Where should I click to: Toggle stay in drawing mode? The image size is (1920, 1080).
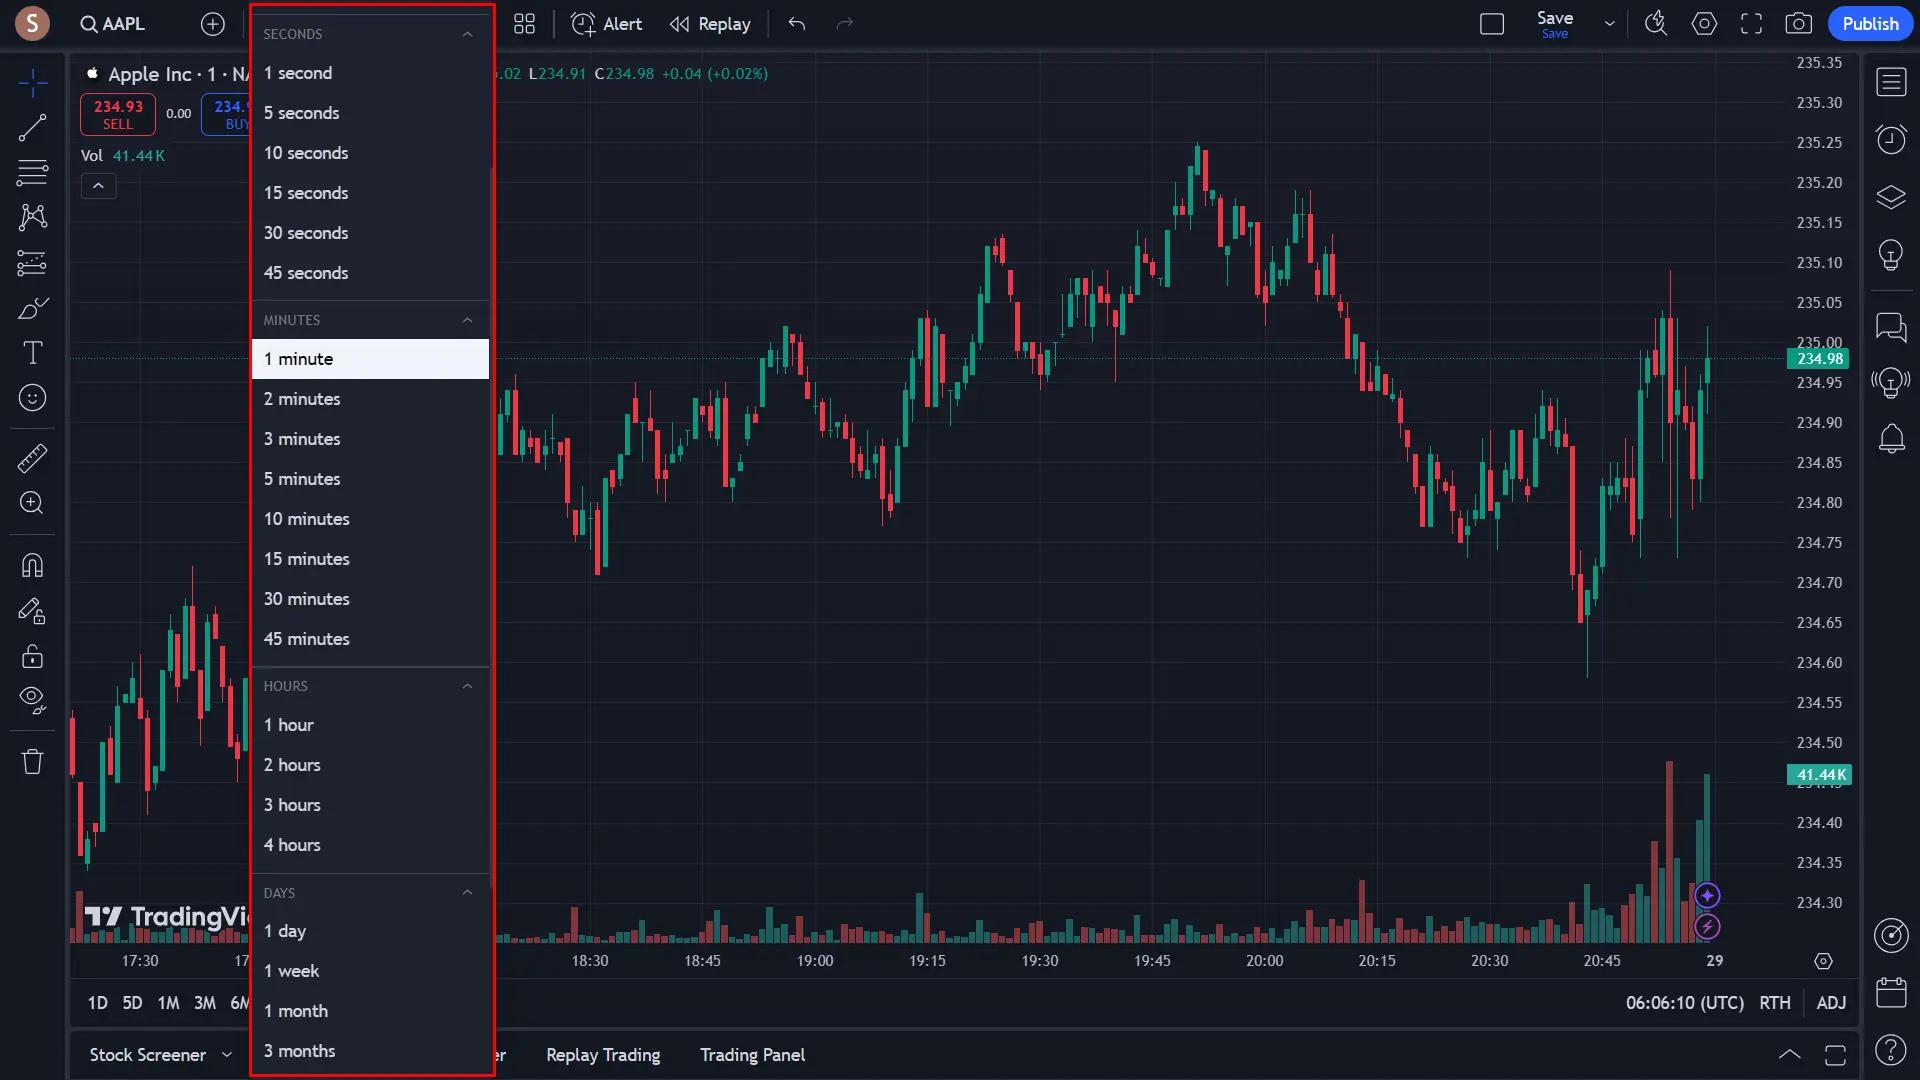pos(32,611)
